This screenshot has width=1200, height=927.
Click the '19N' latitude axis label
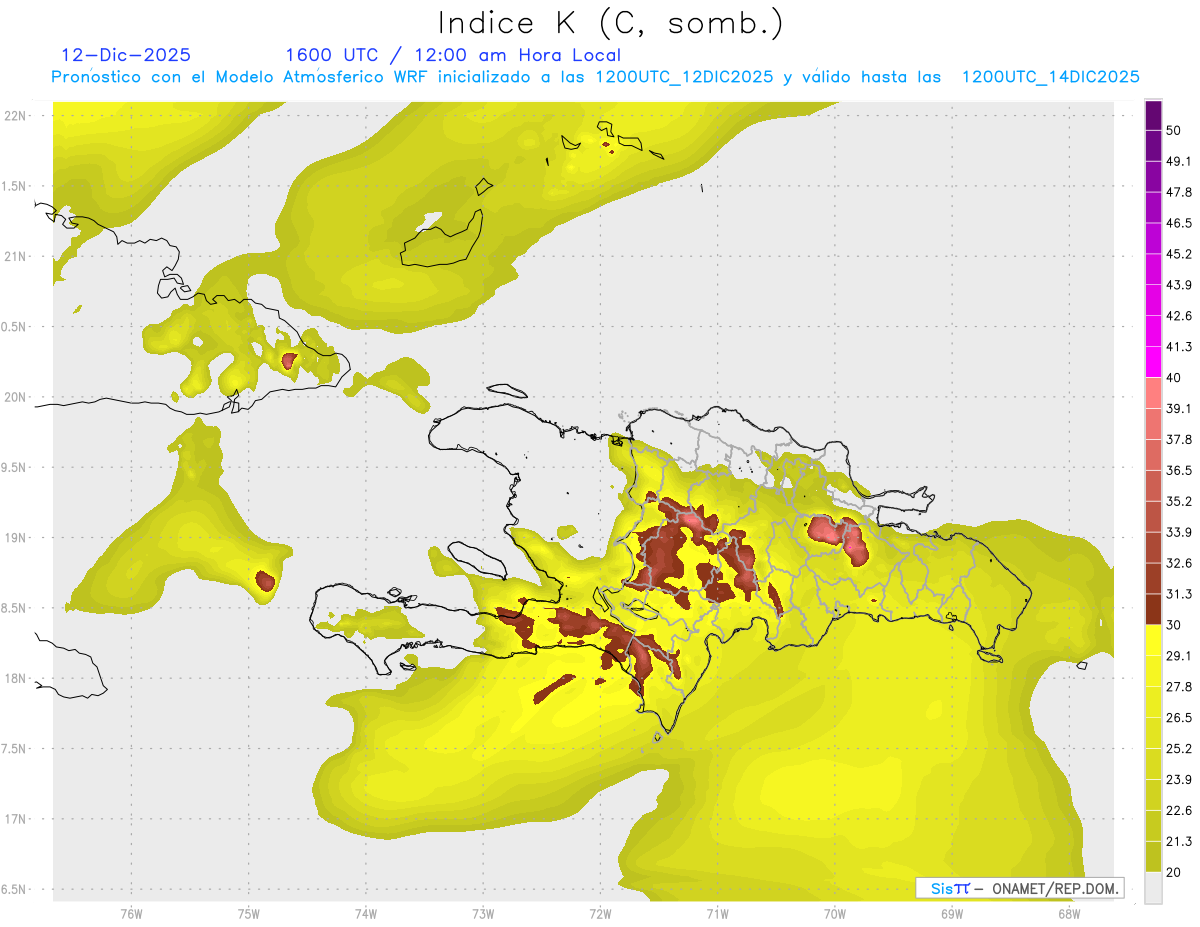[16, 538]
